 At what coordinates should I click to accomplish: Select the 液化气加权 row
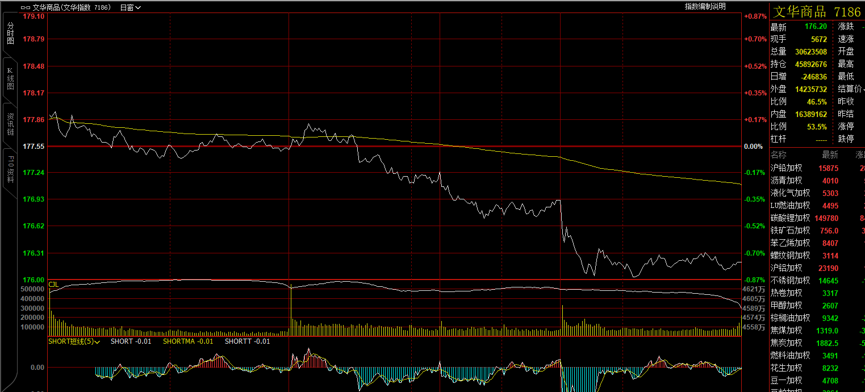pyautogui.click(x=818, y=193)
